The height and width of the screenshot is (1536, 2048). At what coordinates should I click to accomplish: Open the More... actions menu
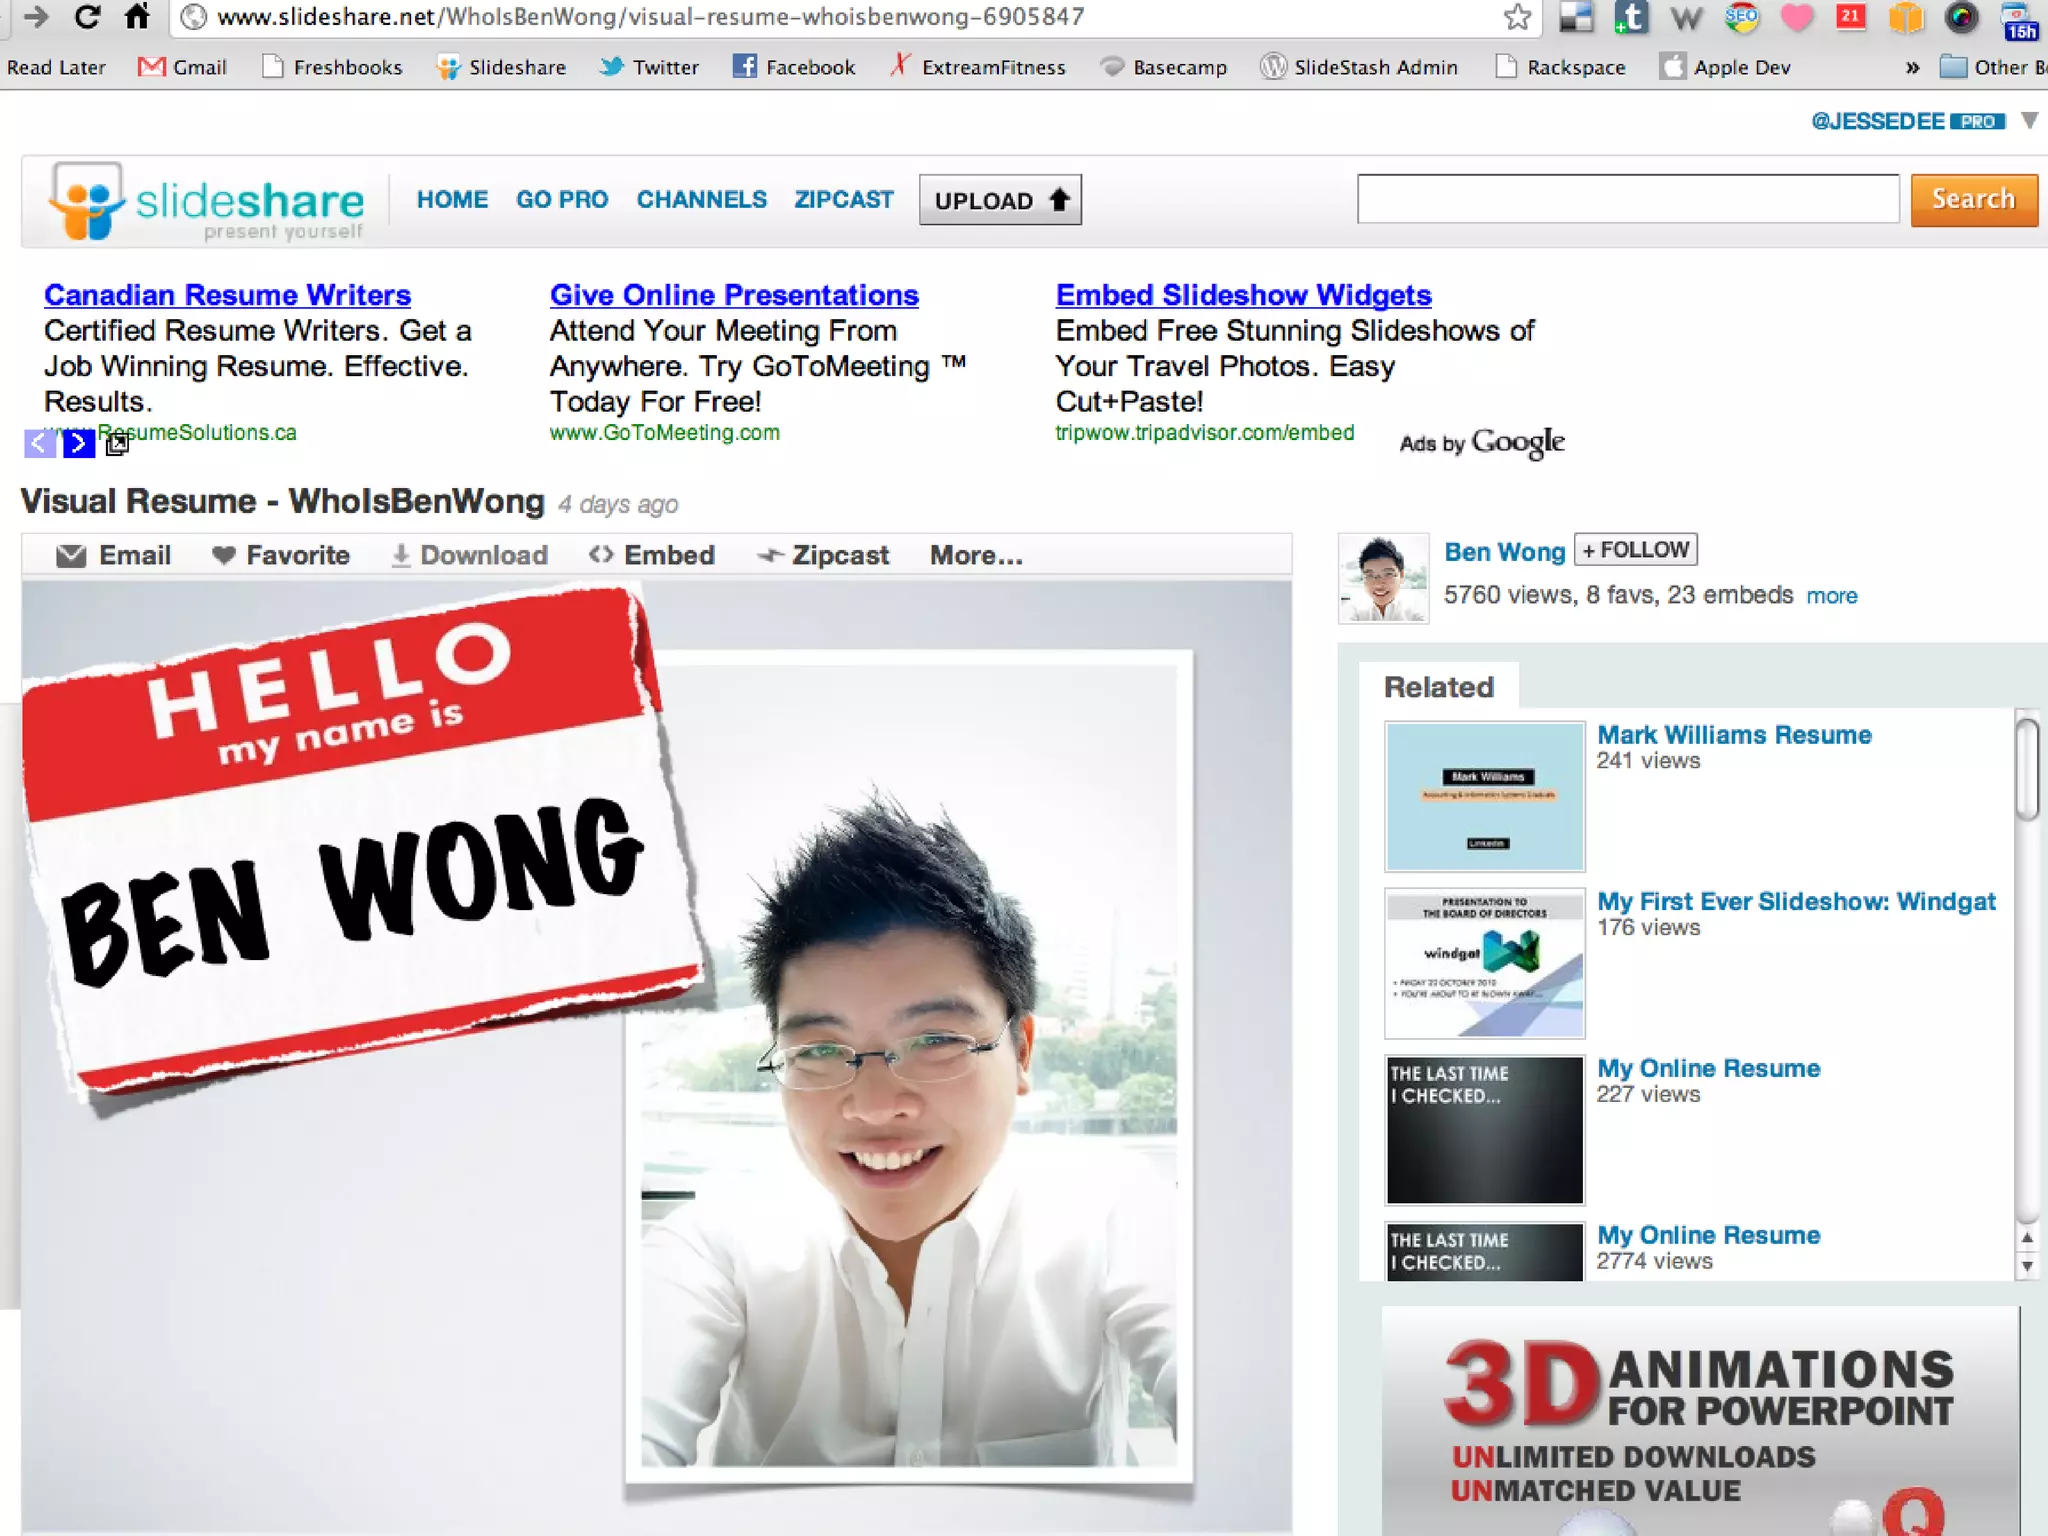(x=976, y=555)
